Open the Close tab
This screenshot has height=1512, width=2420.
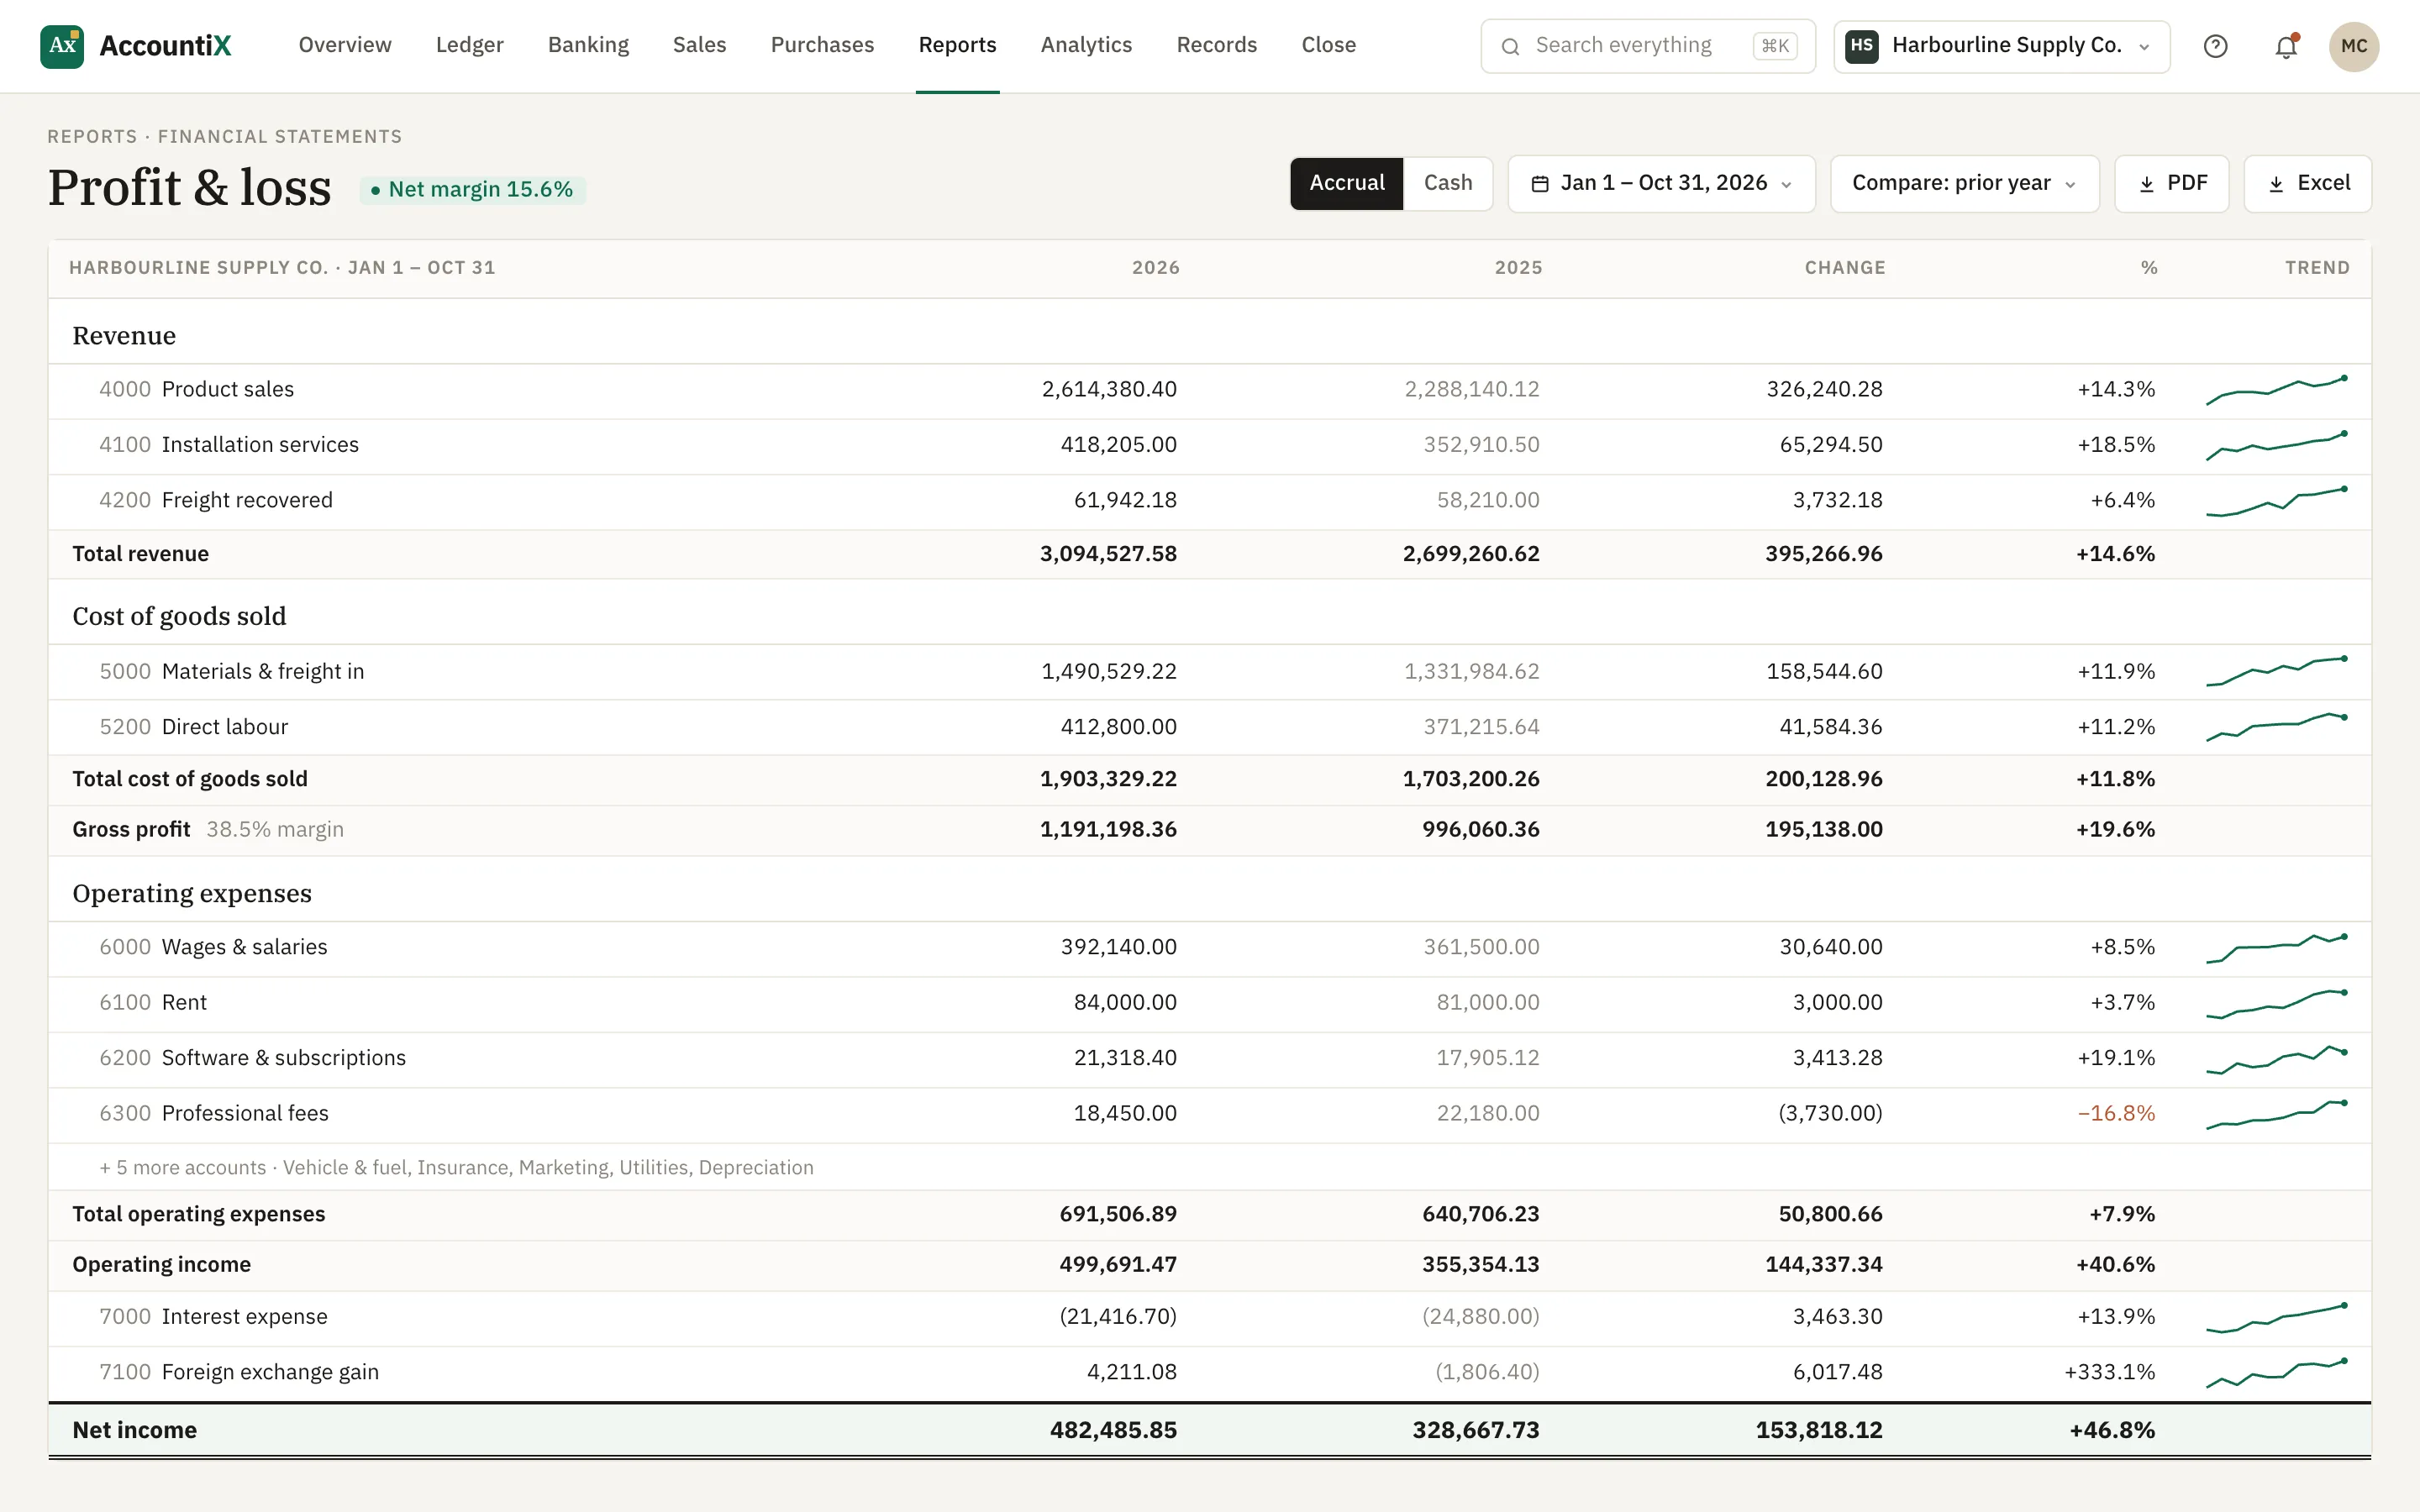pos(1328,45)
